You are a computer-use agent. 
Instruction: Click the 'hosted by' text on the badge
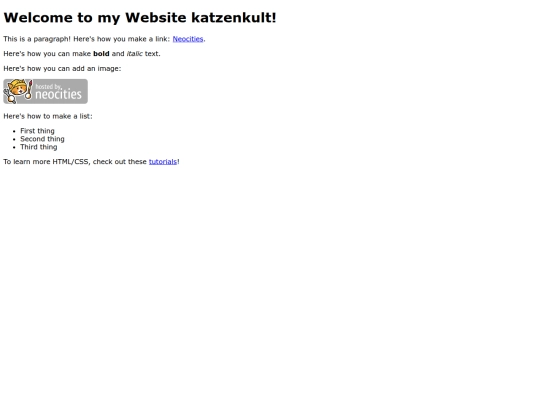49,86
